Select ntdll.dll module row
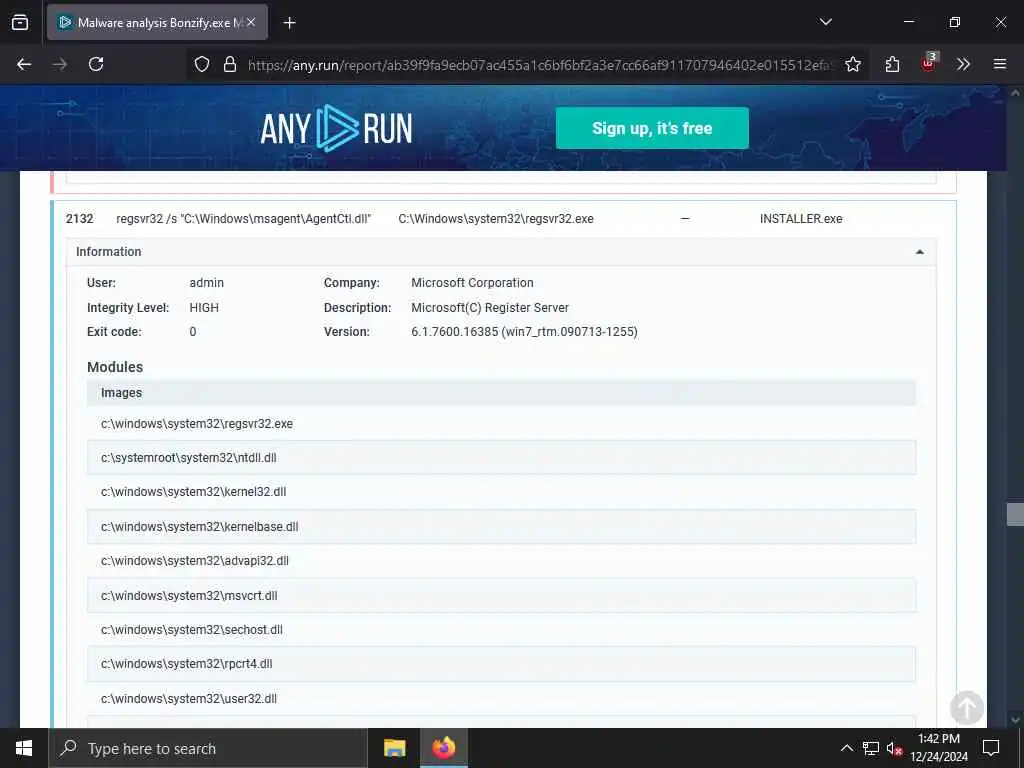This screenshot has width=1024, height=768. coord(502,458)
